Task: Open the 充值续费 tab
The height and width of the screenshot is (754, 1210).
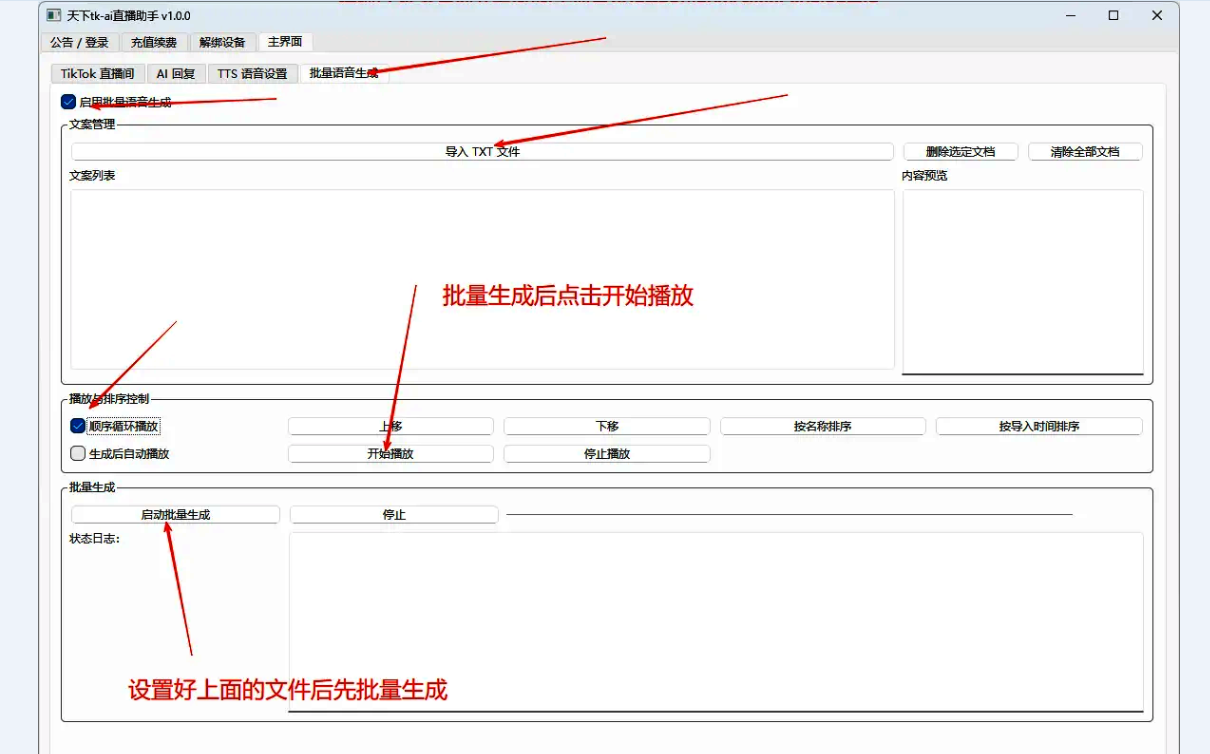Action: (154, 42)
